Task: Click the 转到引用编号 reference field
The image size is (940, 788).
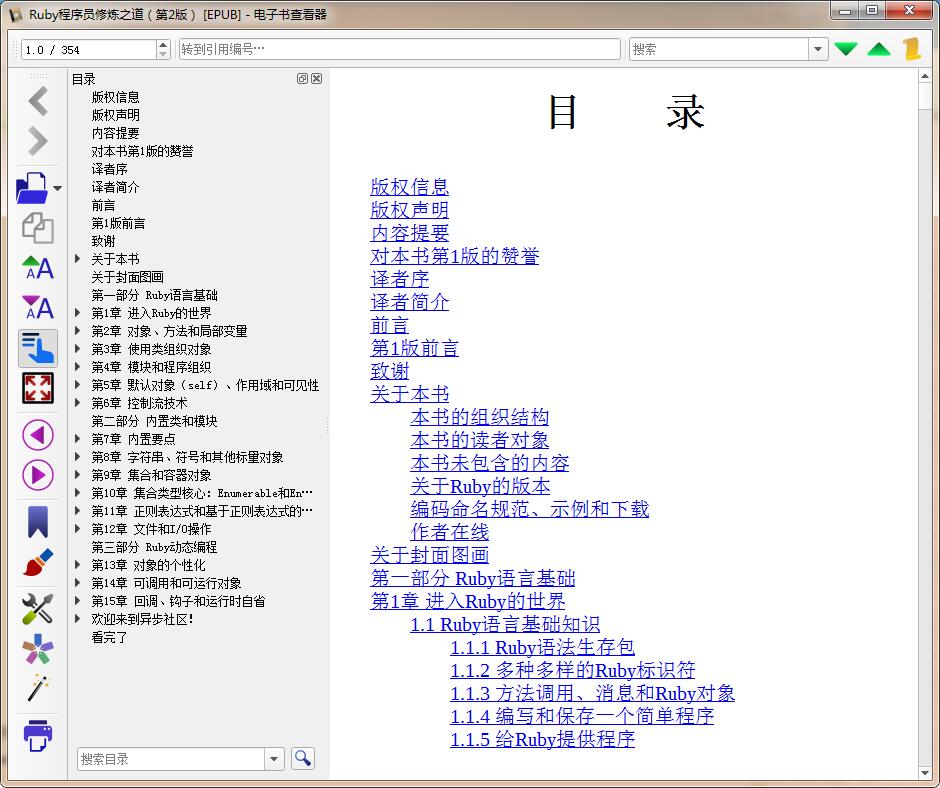Action: click(x=399, y=49)
